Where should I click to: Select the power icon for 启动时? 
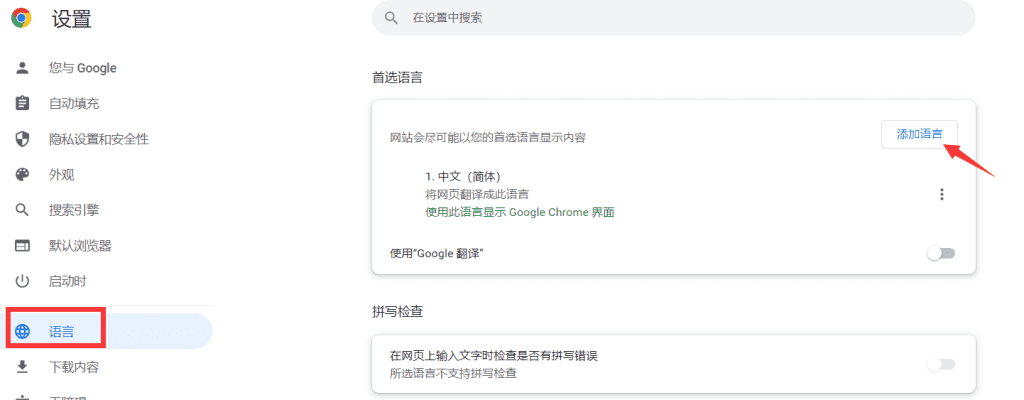pos(22,281)
